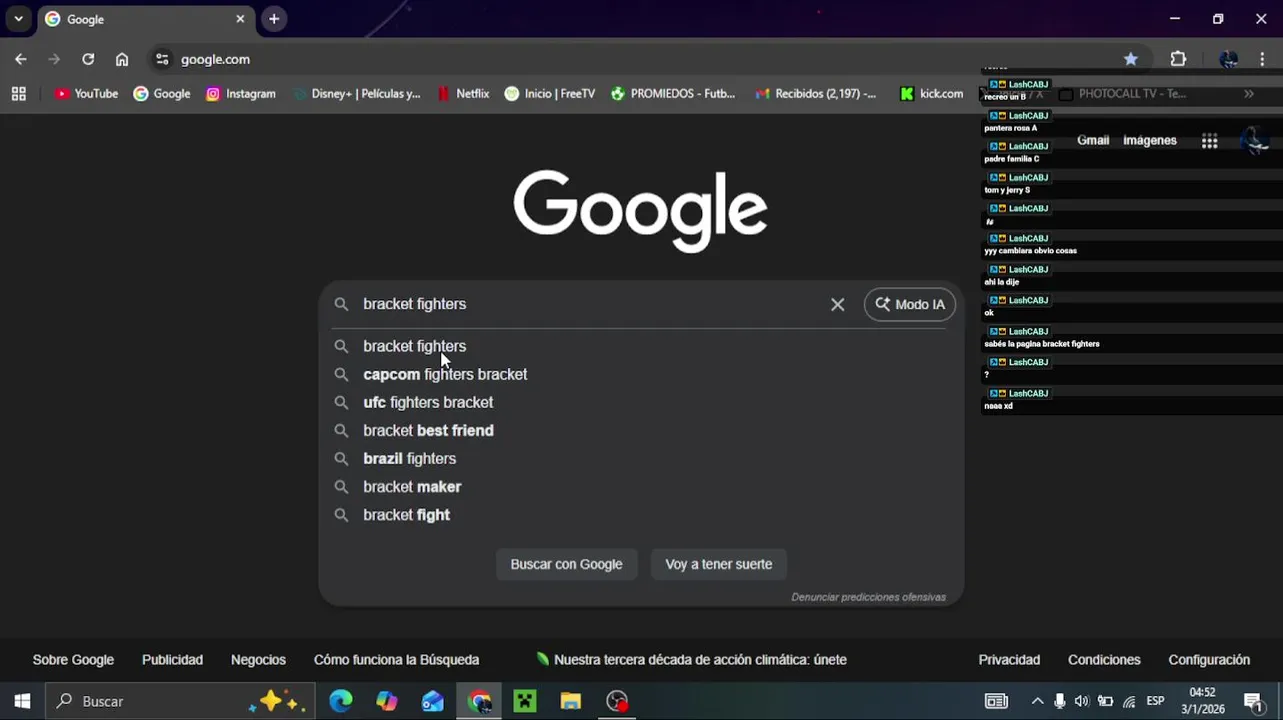This screenshot has height=720, width=1283.
Task: Open Inicio | FreeTV bookmark
Action: tap(550, 94)
